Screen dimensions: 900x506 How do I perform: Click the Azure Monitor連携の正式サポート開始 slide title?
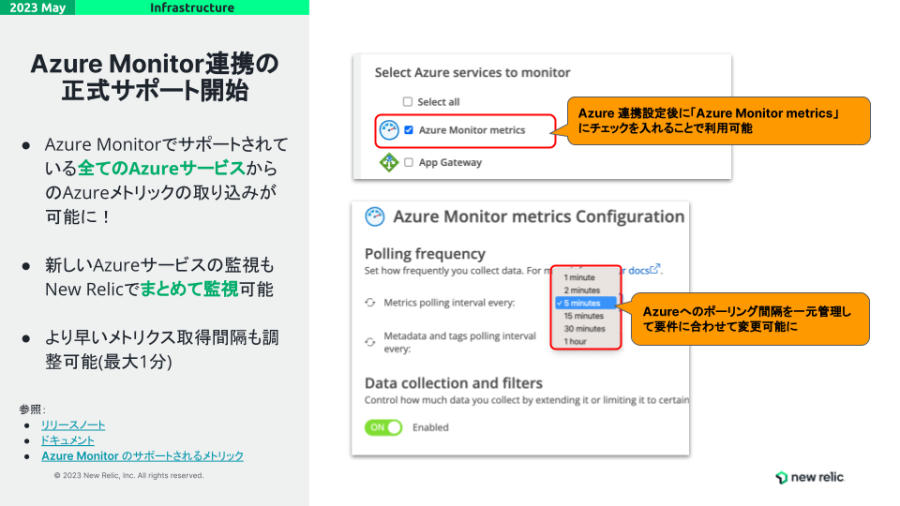pos(154,77)
